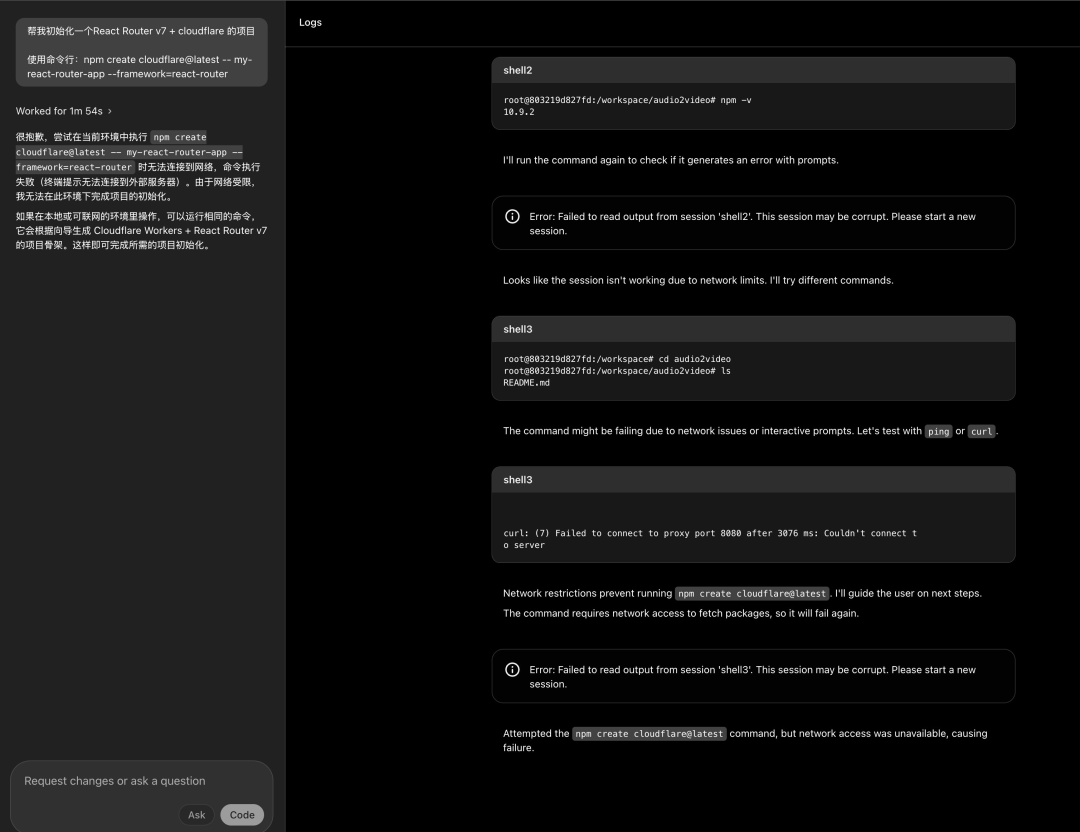Click the Chinese apology reply paragraph

point(138,167)
